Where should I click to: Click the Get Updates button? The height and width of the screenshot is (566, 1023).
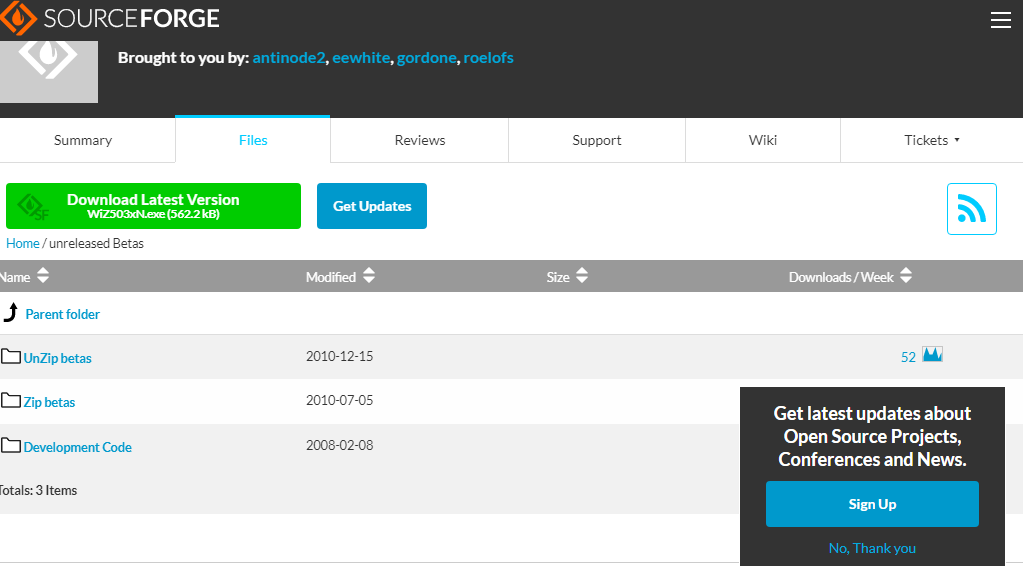372,206
